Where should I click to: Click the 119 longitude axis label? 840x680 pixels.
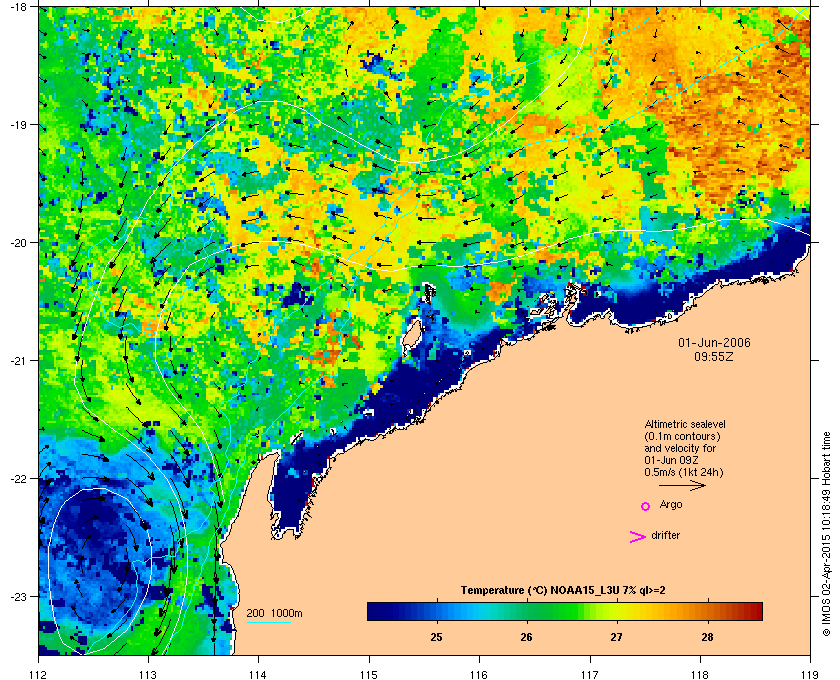click(810, 675)
